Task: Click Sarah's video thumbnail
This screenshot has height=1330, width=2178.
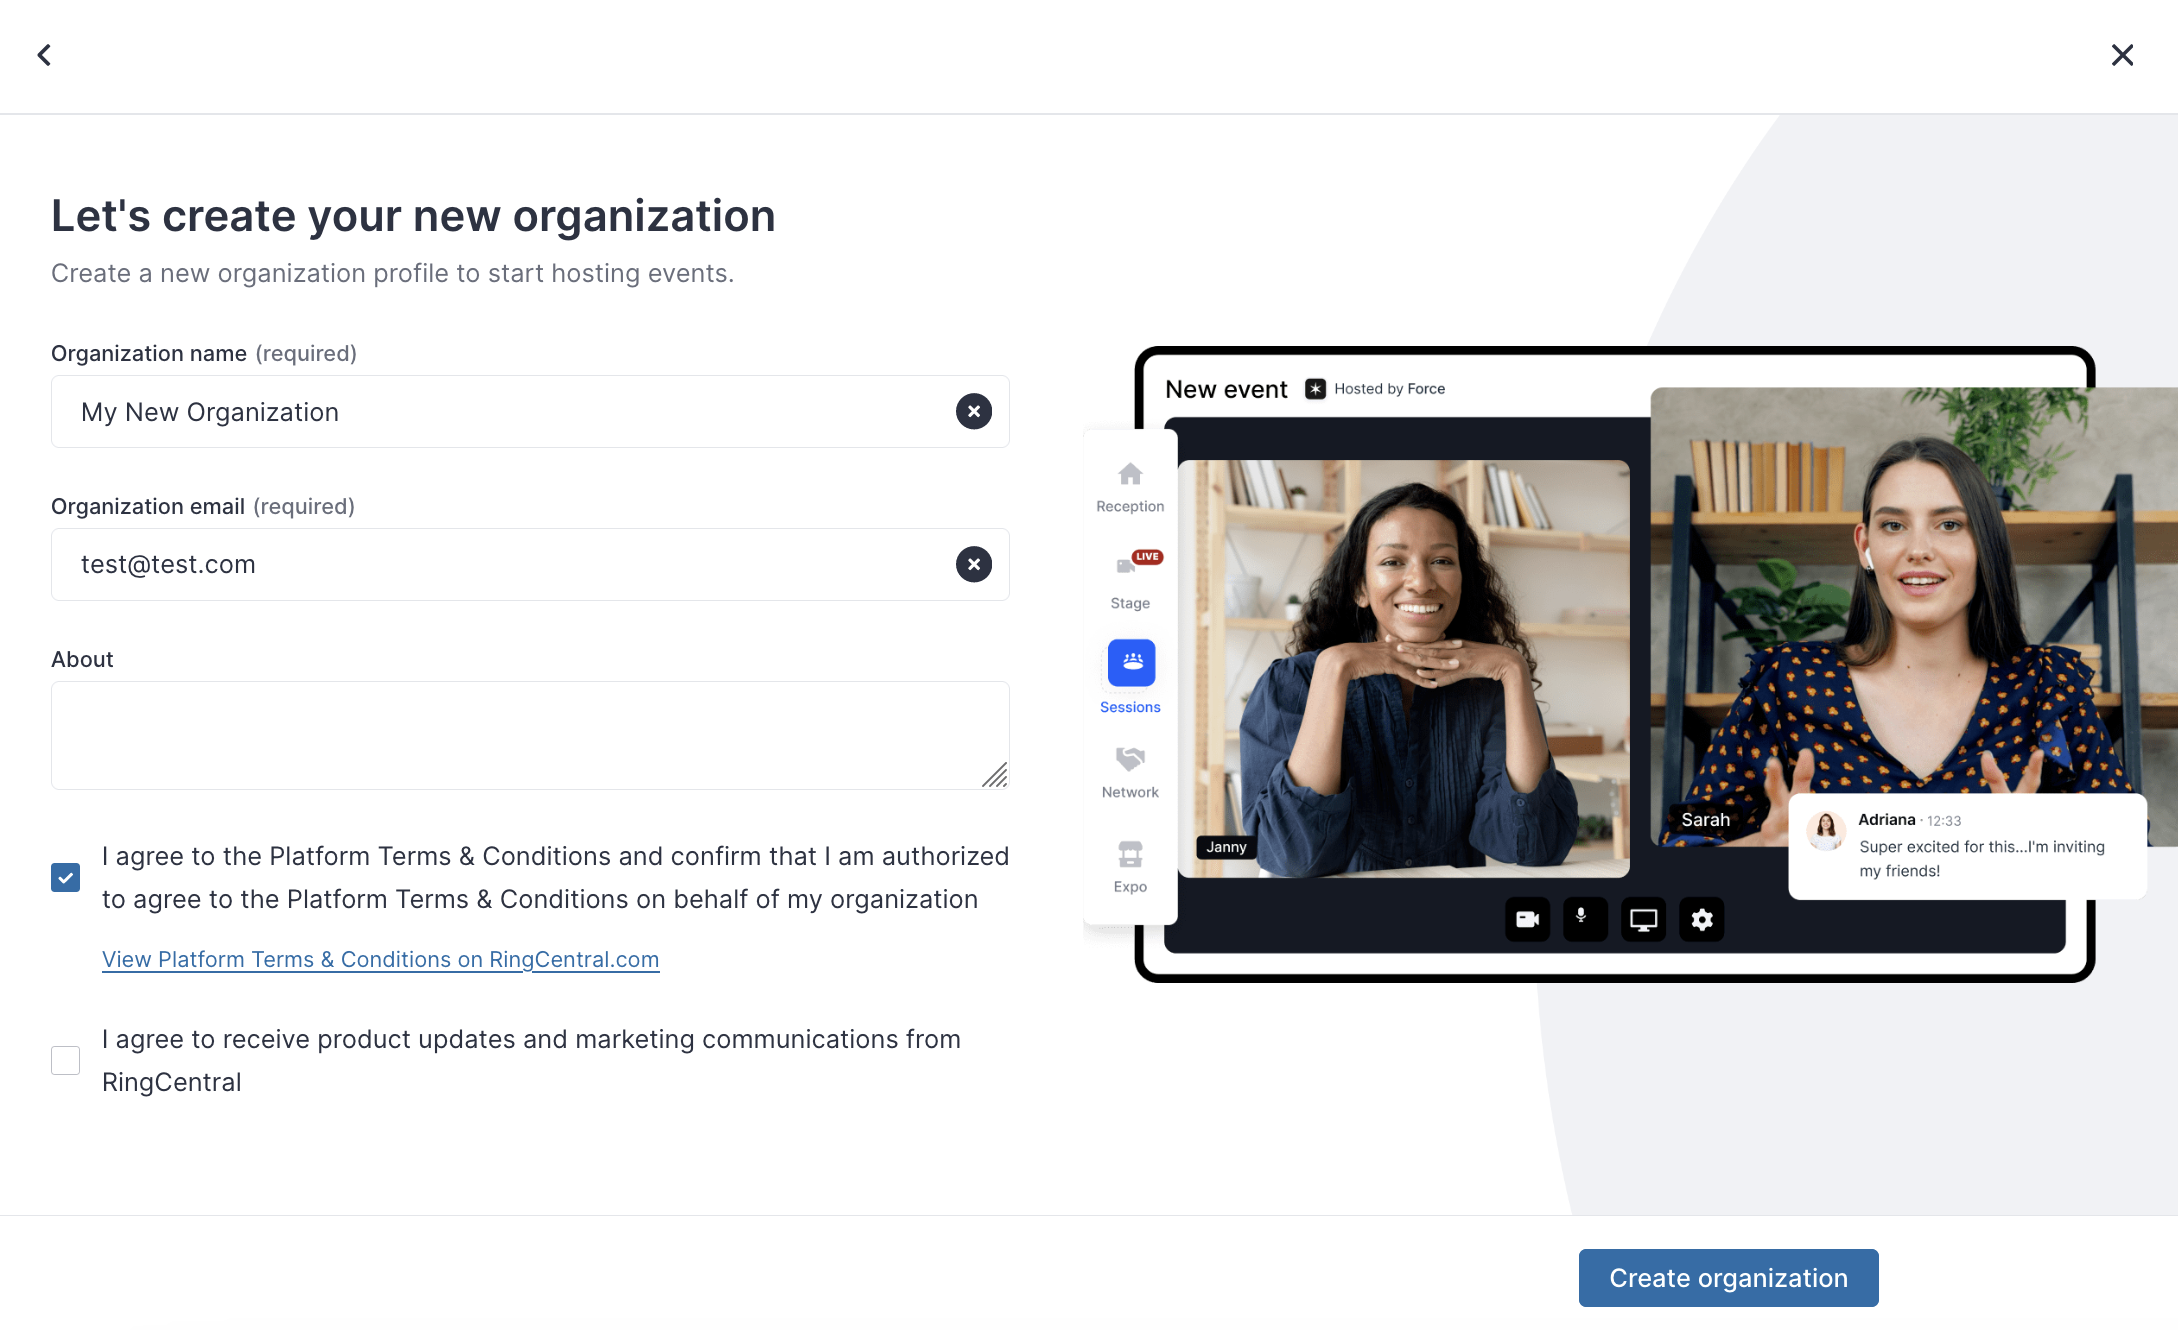Action: (1914, 616)
